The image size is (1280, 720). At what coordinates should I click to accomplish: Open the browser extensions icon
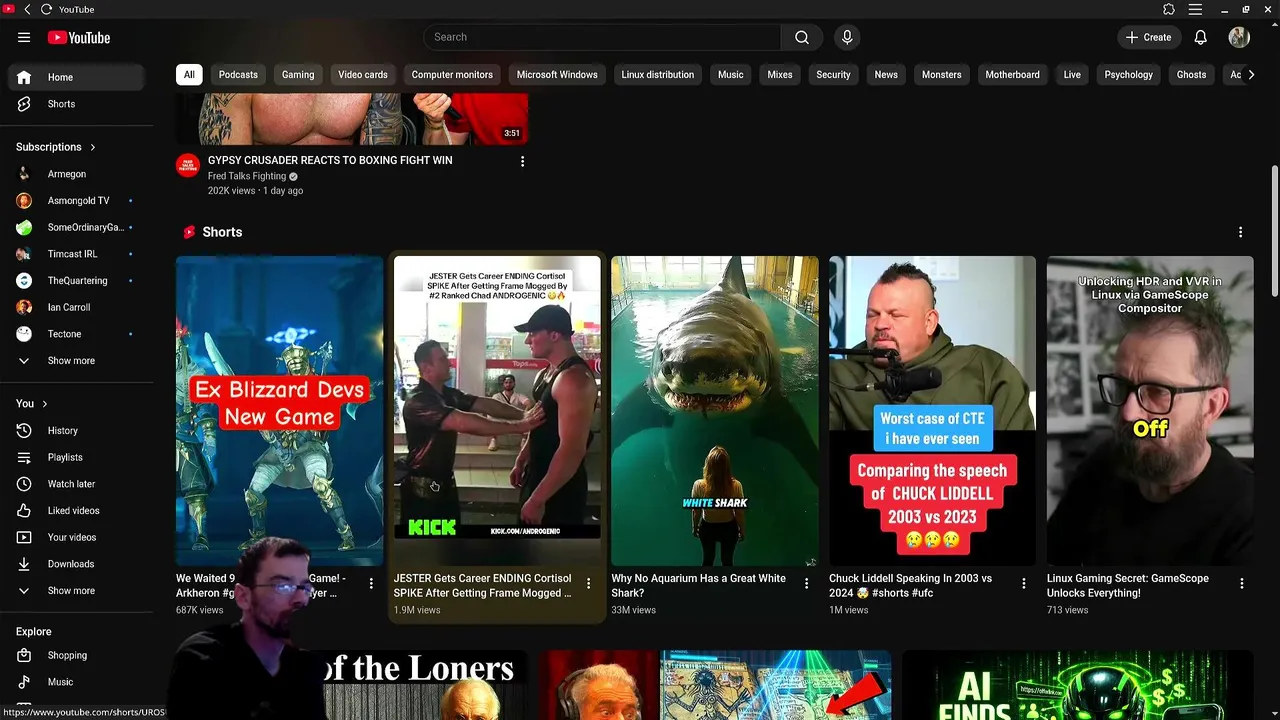point(1169,9)
